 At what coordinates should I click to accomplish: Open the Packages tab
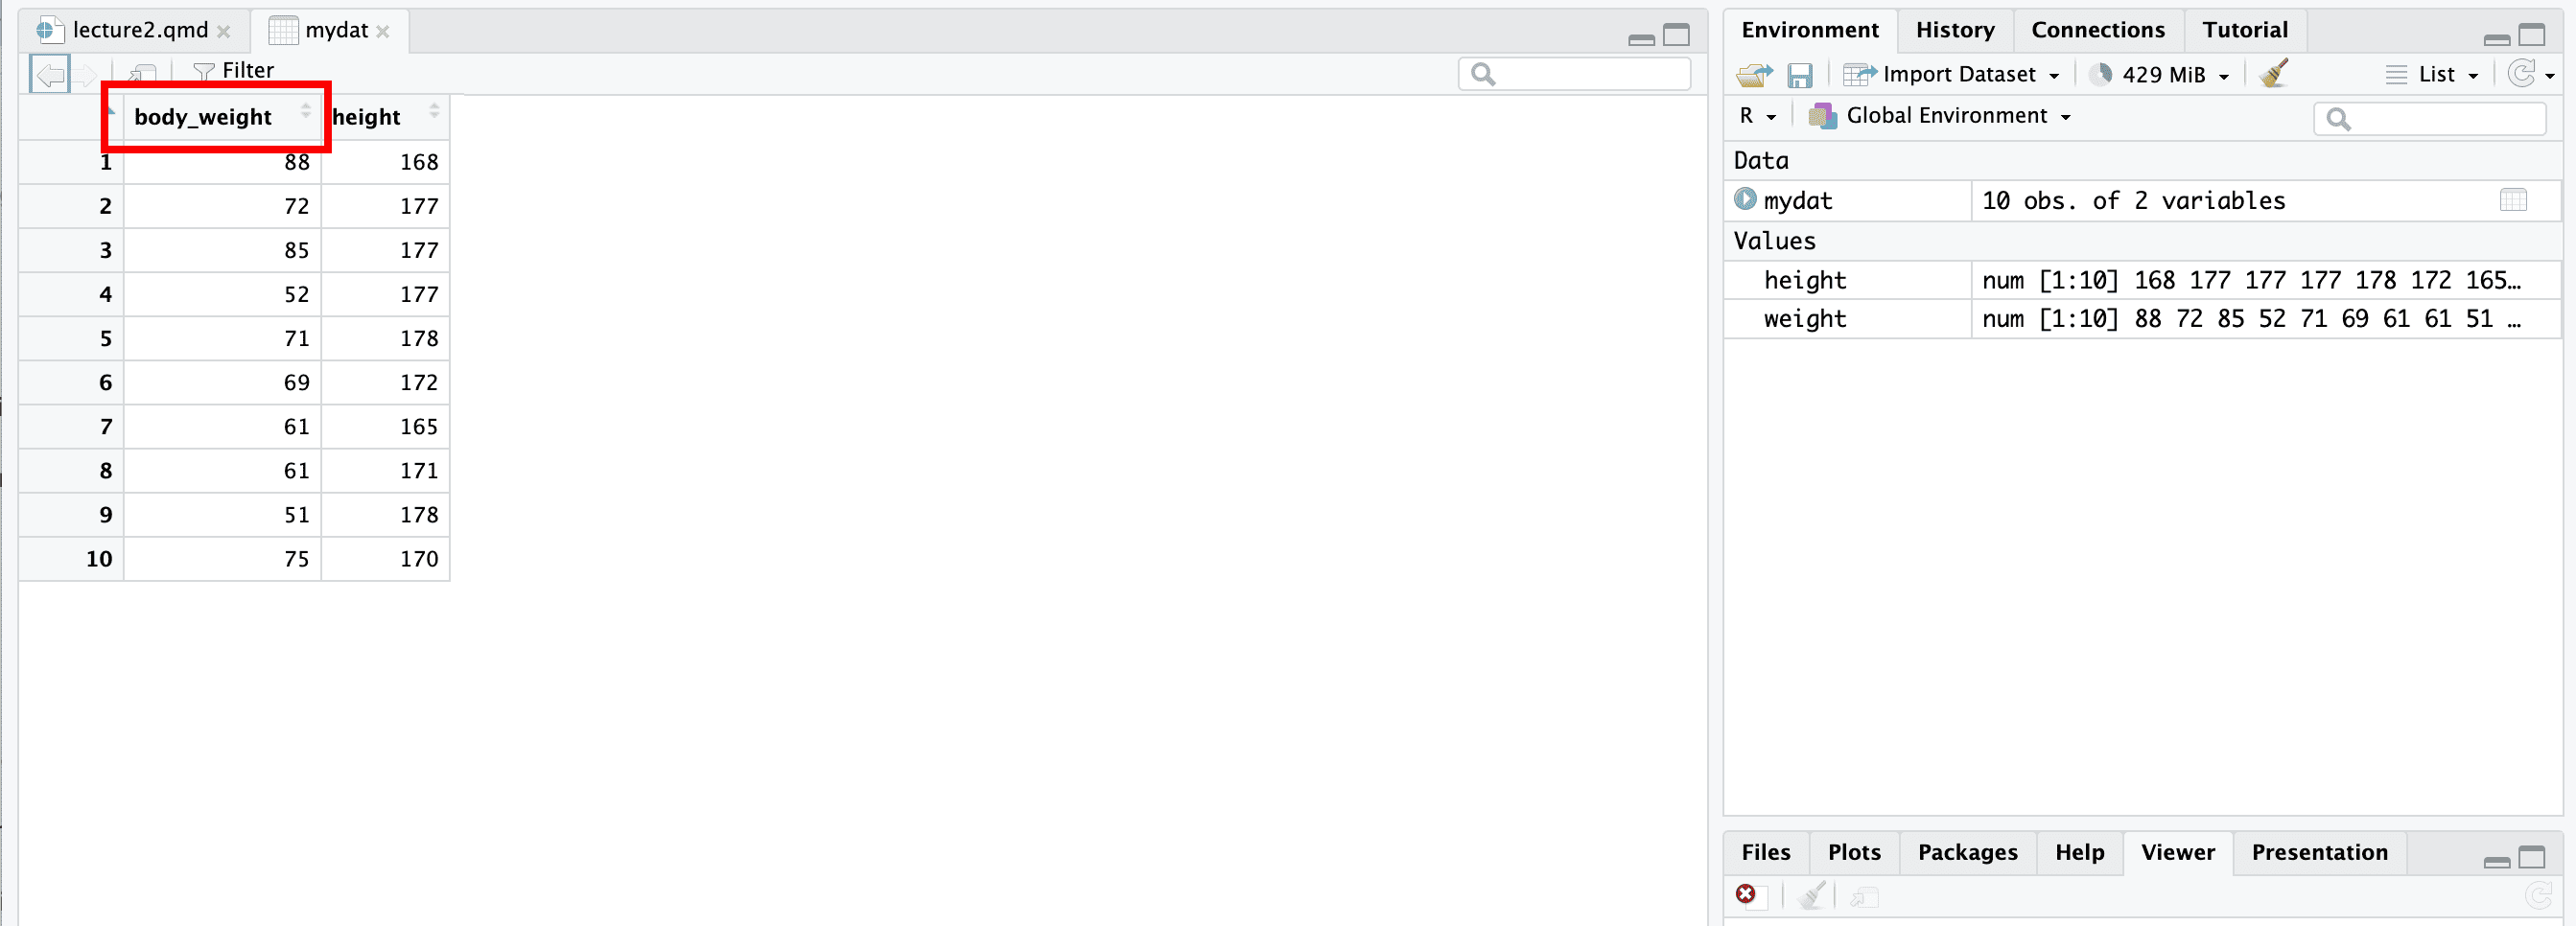[1967, 852]
